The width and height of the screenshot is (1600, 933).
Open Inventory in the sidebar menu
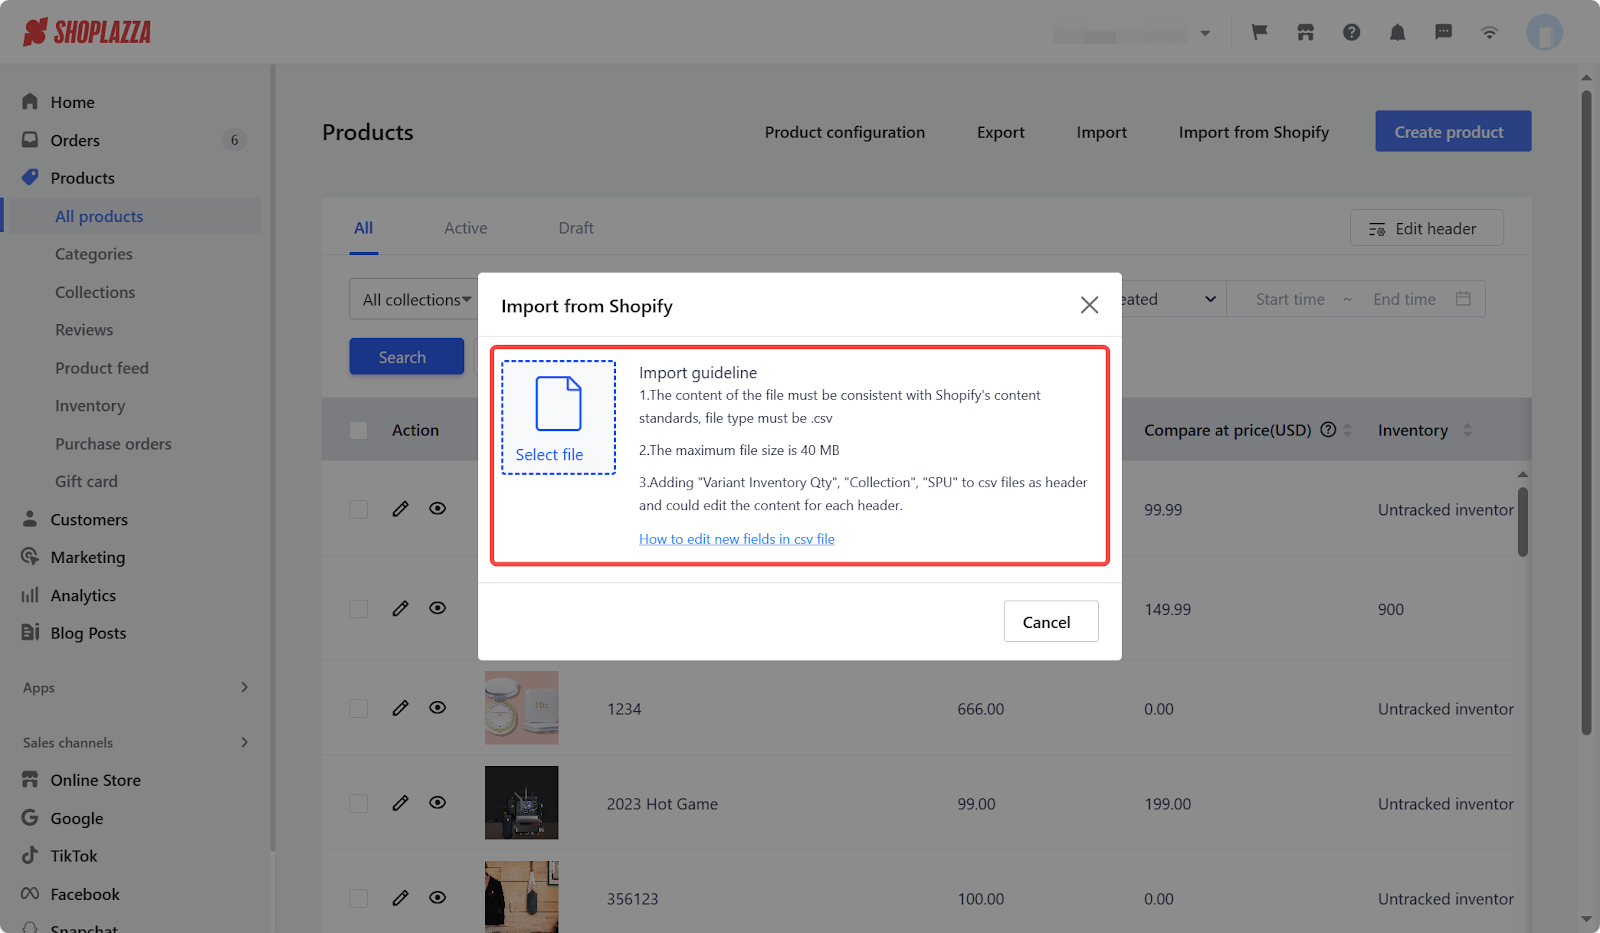pyautogui.click(x=90, y=406)
